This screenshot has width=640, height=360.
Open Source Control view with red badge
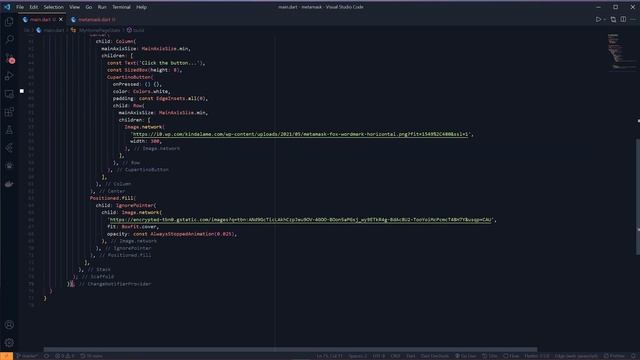(10, 58)
